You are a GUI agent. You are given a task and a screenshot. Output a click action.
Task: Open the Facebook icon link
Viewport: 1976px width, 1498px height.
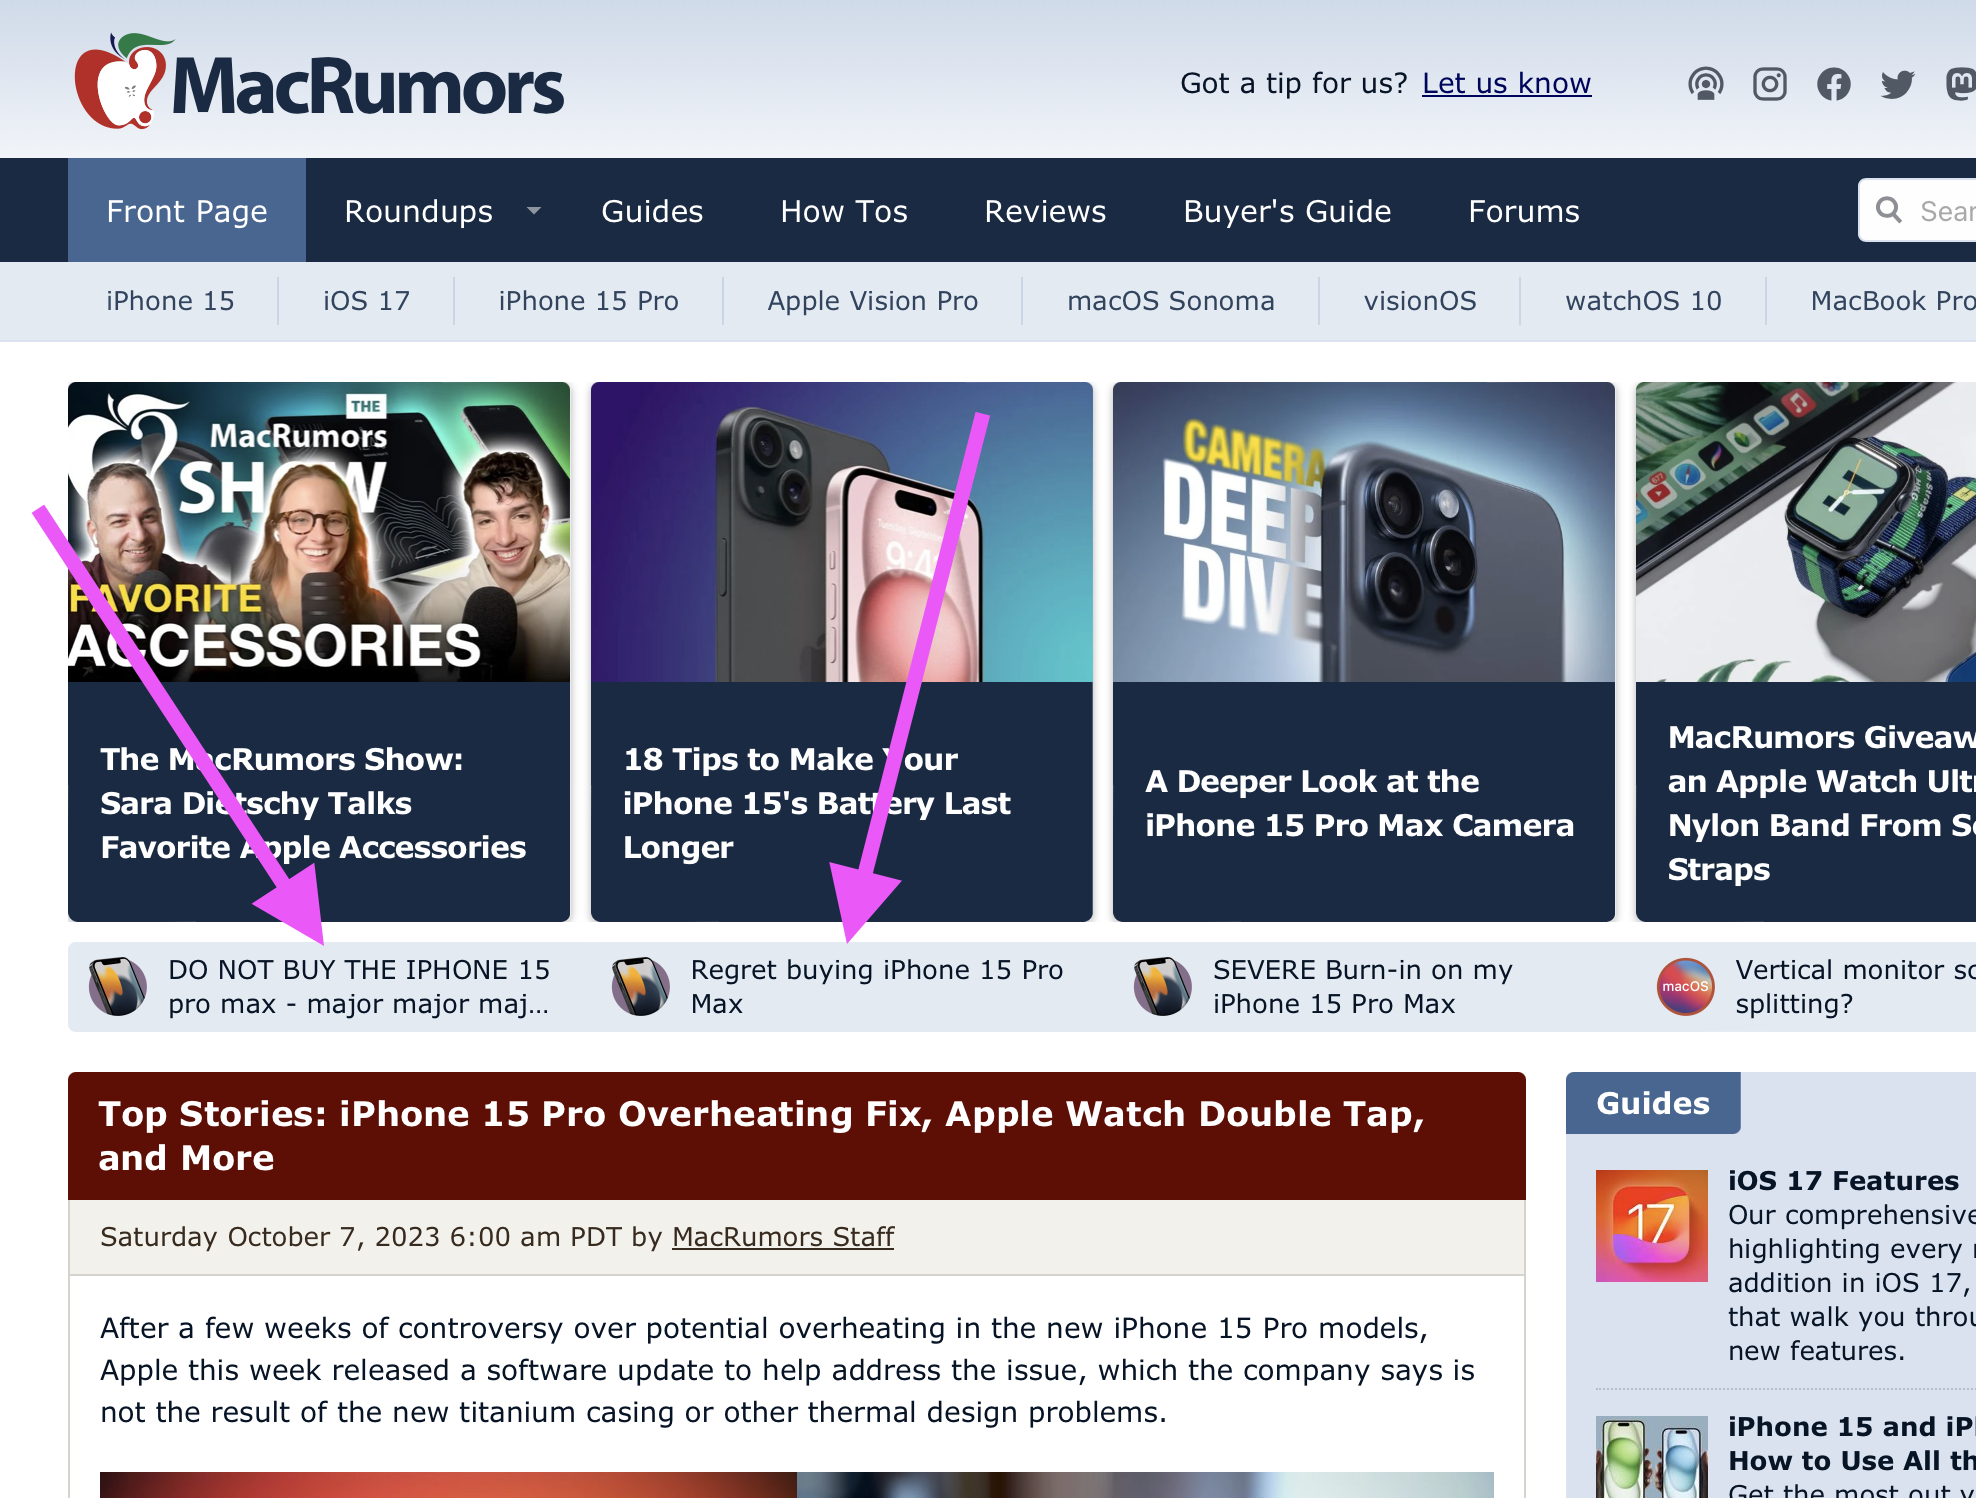[x=1833, y=84]
